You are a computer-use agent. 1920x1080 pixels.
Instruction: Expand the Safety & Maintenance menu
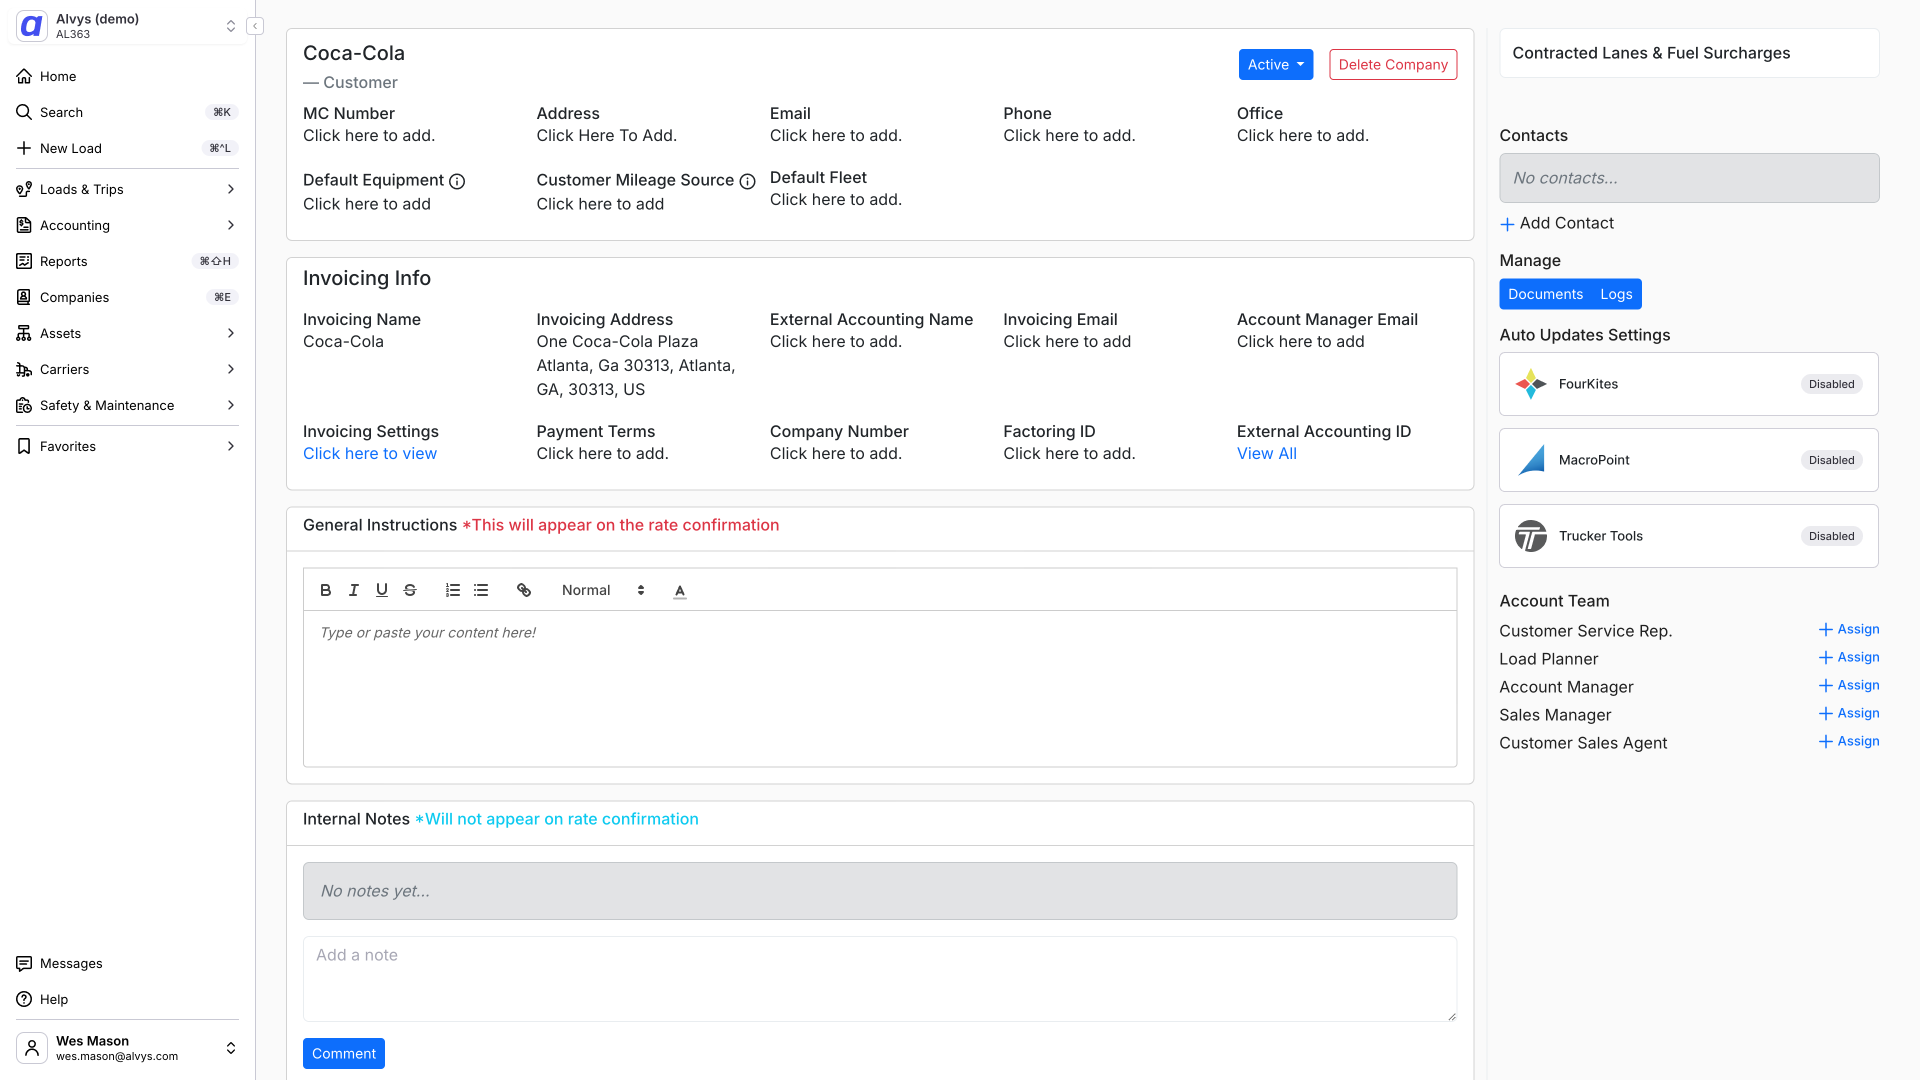point(127,405)
